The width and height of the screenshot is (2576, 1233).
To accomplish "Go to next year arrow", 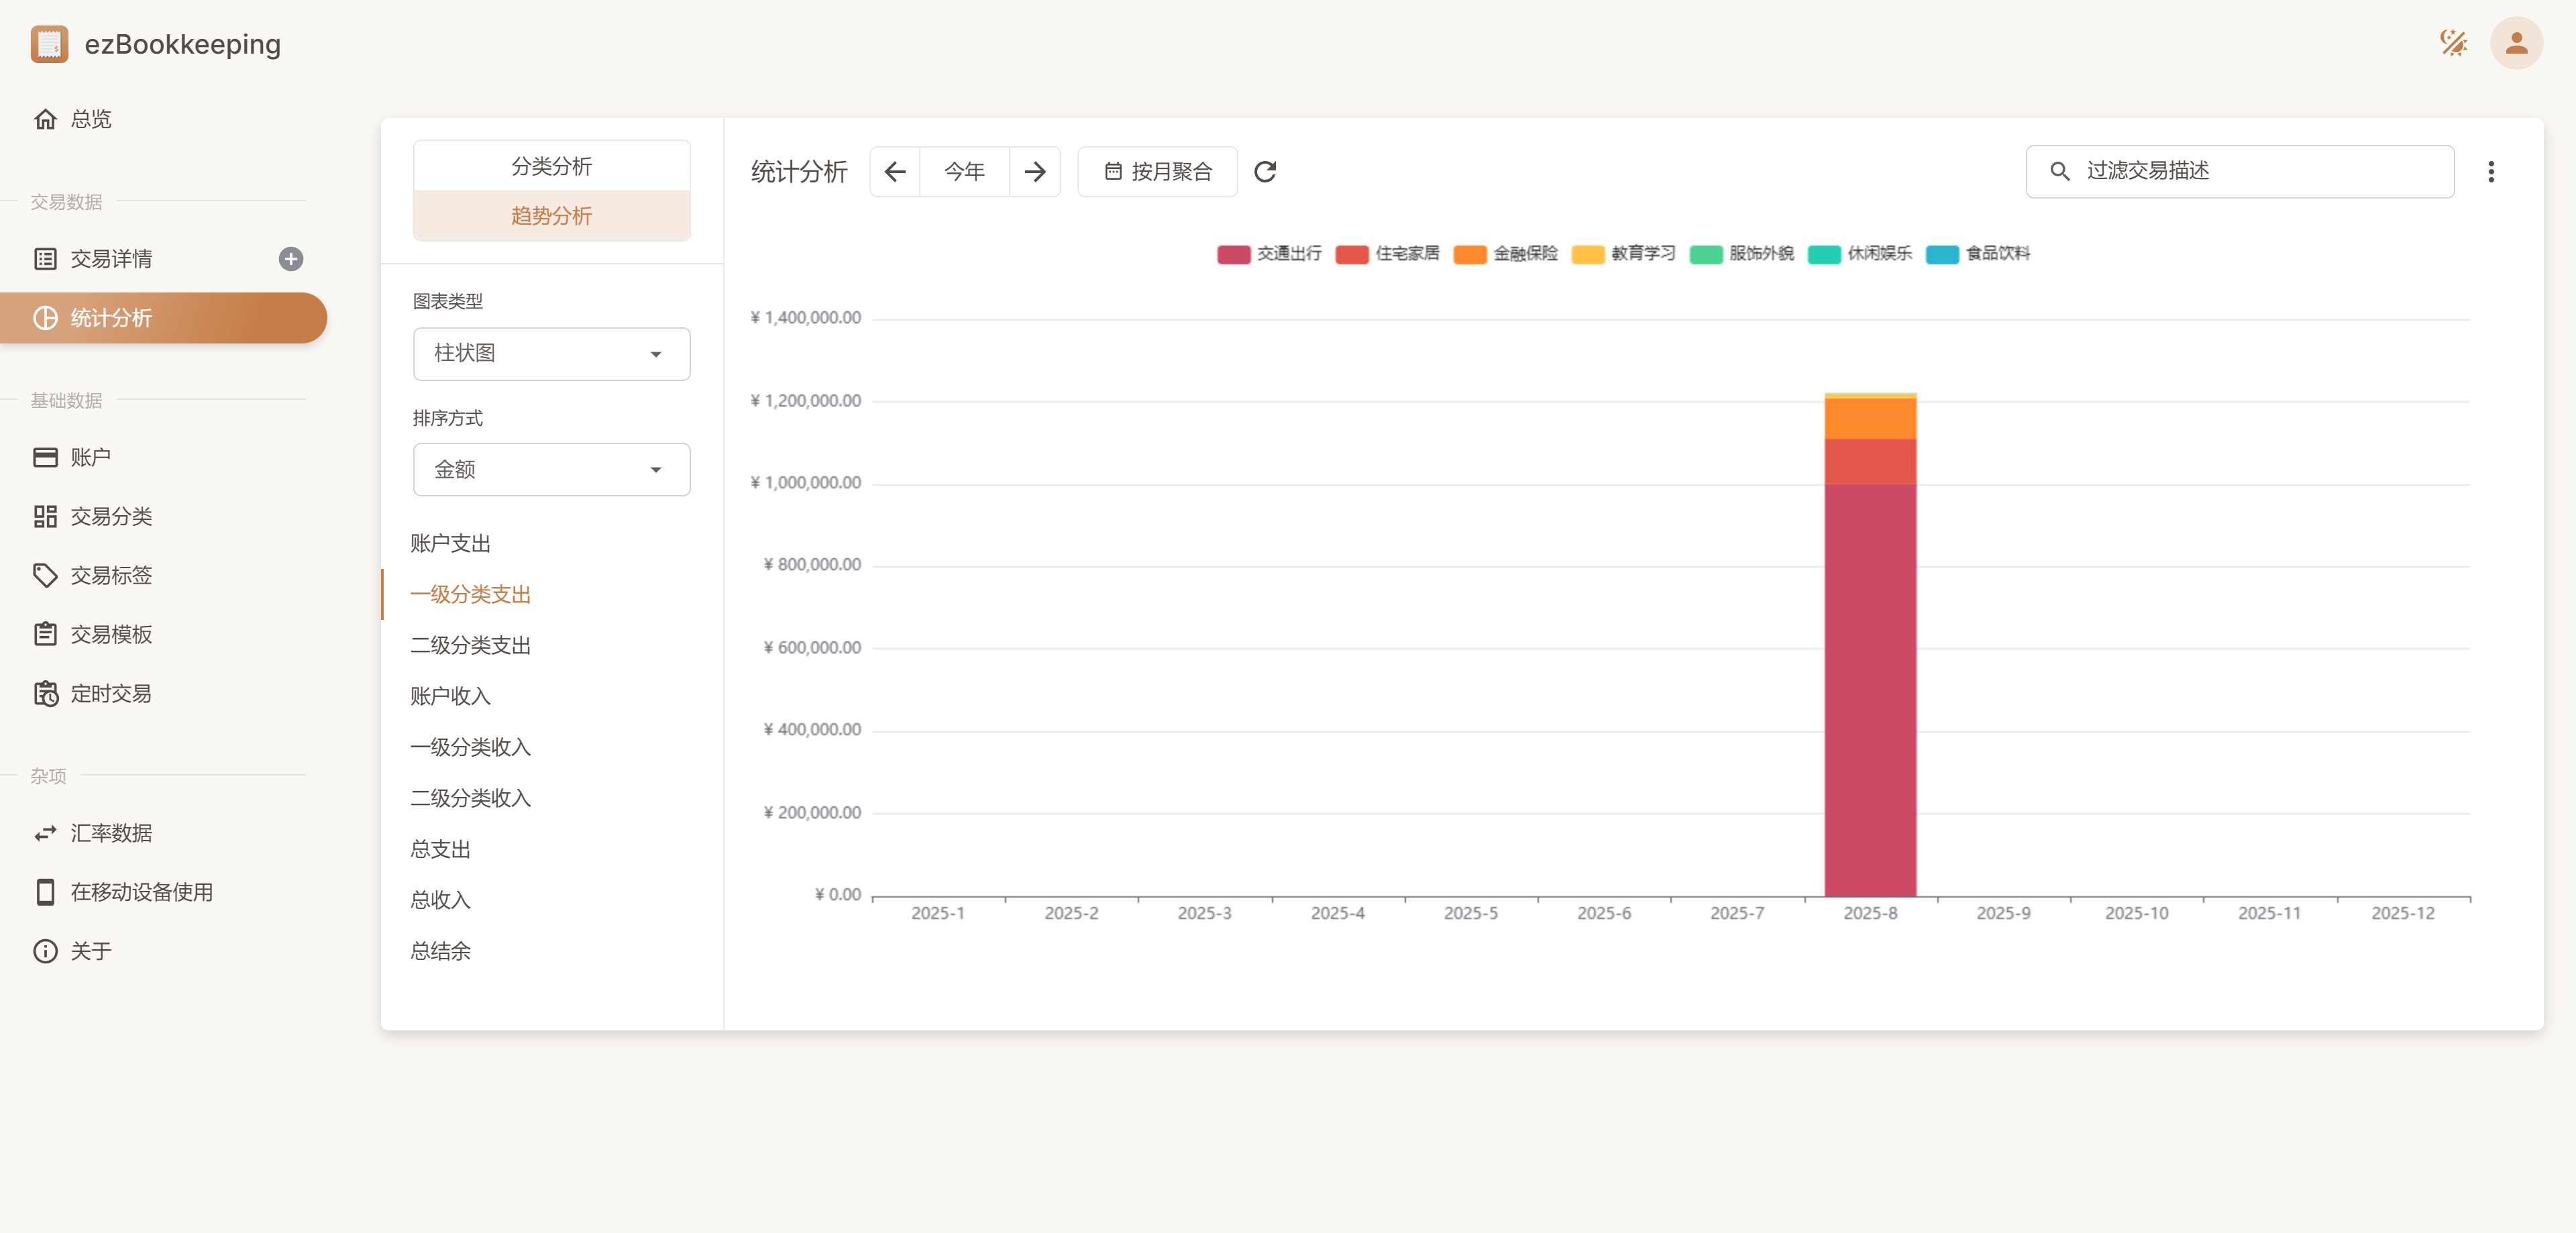I will 1035,172.
